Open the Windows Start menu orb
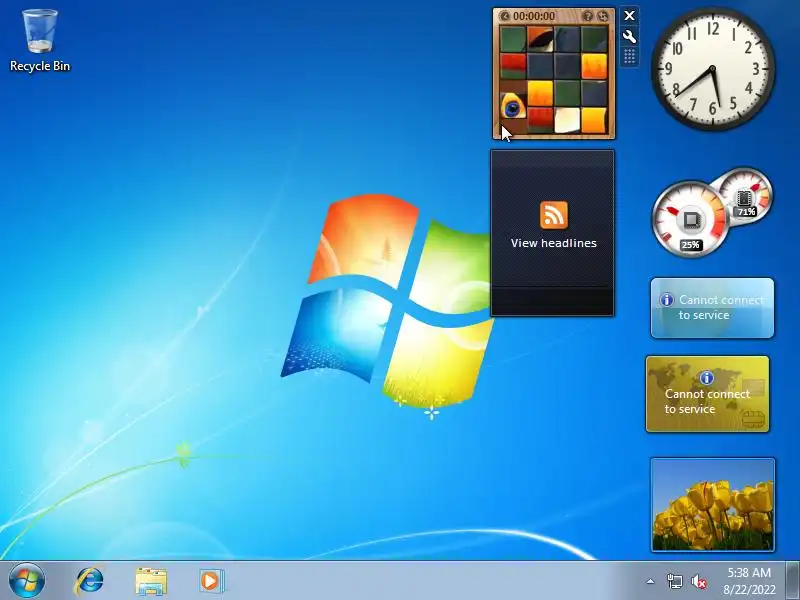Viewport: 800px width, 600px height. [27, 580]
